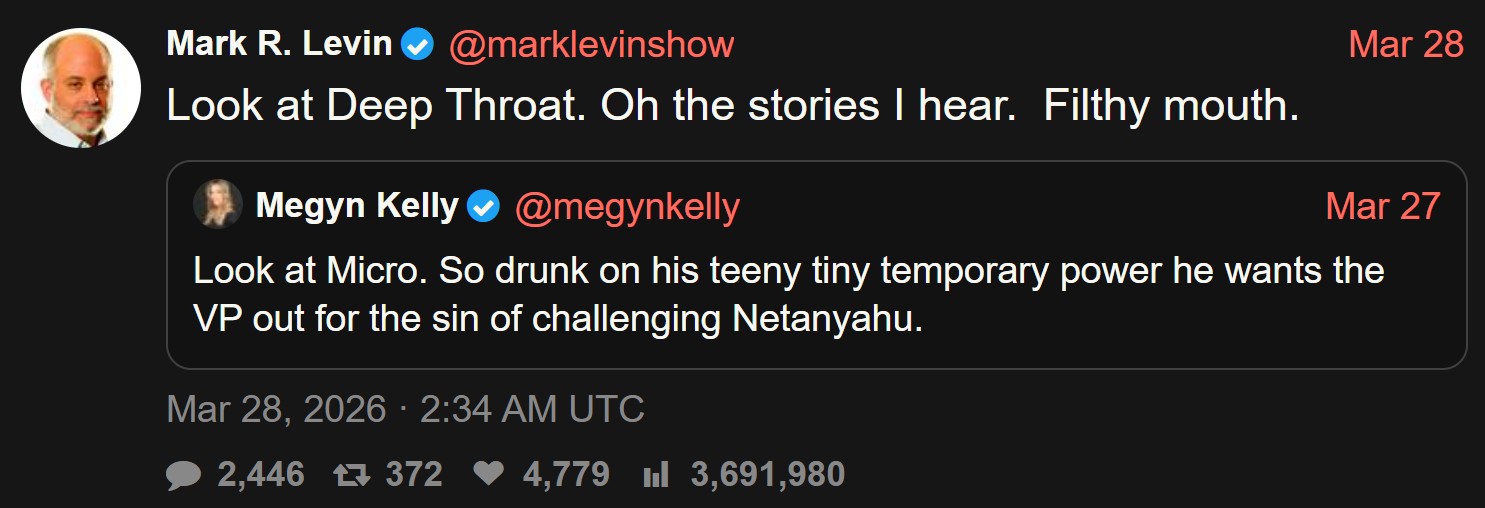
Task: Click the 4,779 likes count
Action: coord(566,474)
